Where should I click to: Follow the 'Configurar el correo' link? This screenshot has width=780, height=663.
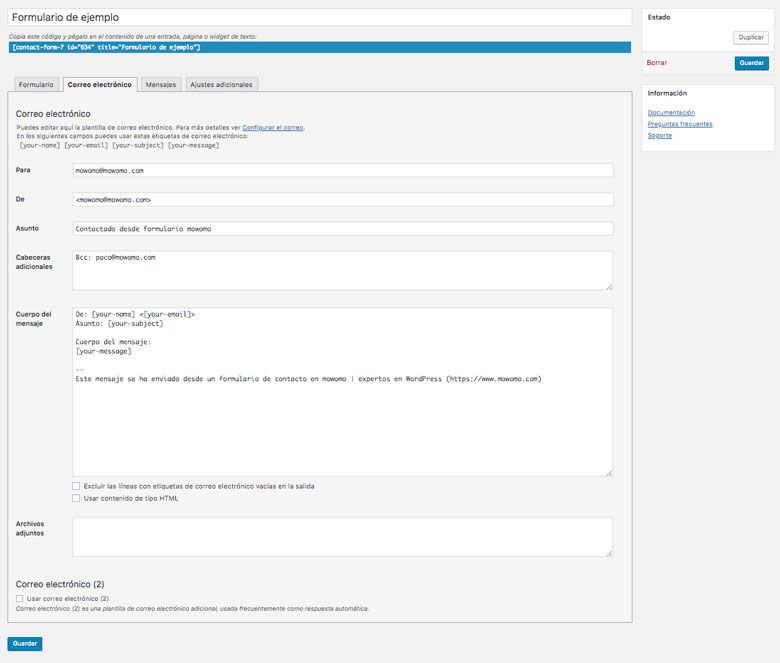[x=273, y=128]
